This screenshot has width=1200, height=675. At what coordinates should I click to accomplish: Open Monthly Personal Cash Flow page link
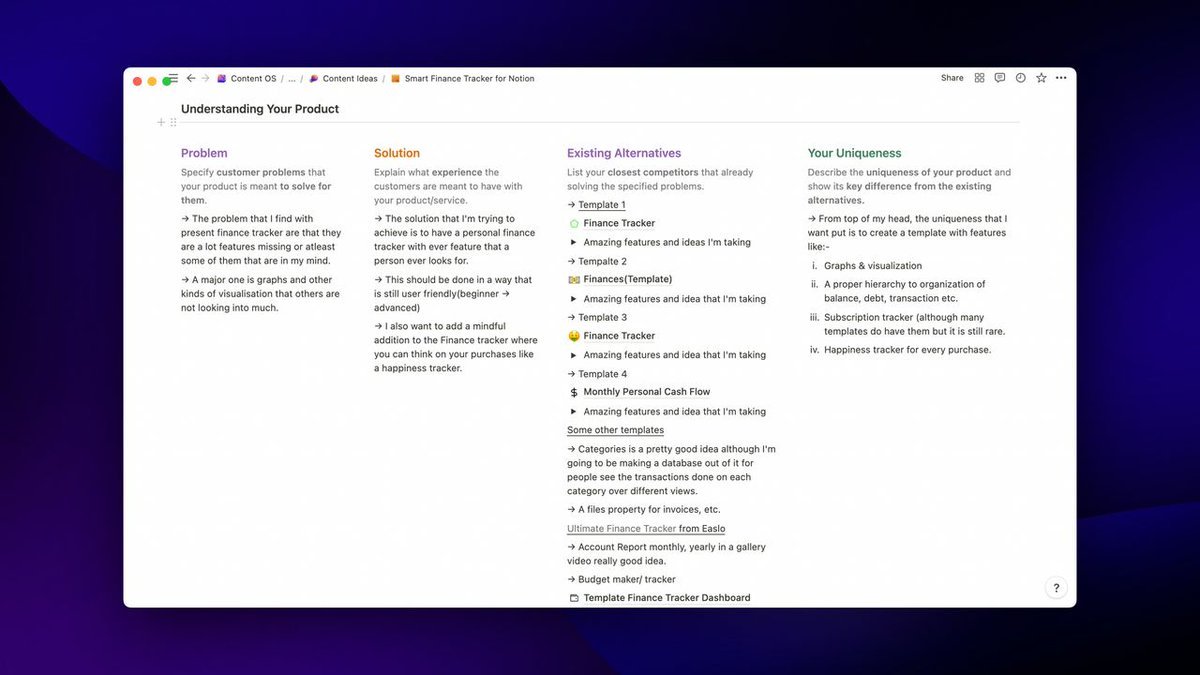(647, 392)
